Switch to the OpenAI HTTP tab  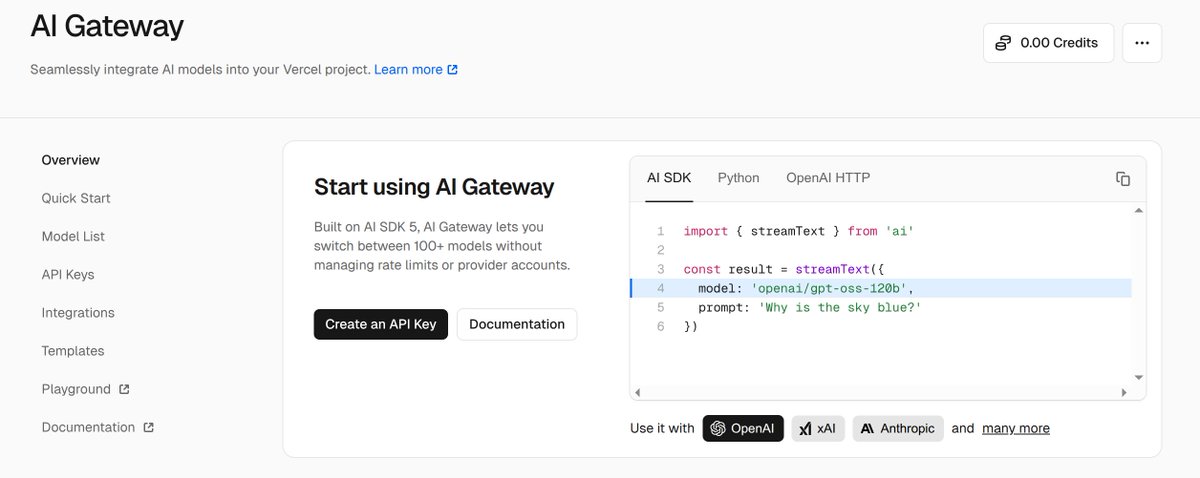tap(828, 178)
